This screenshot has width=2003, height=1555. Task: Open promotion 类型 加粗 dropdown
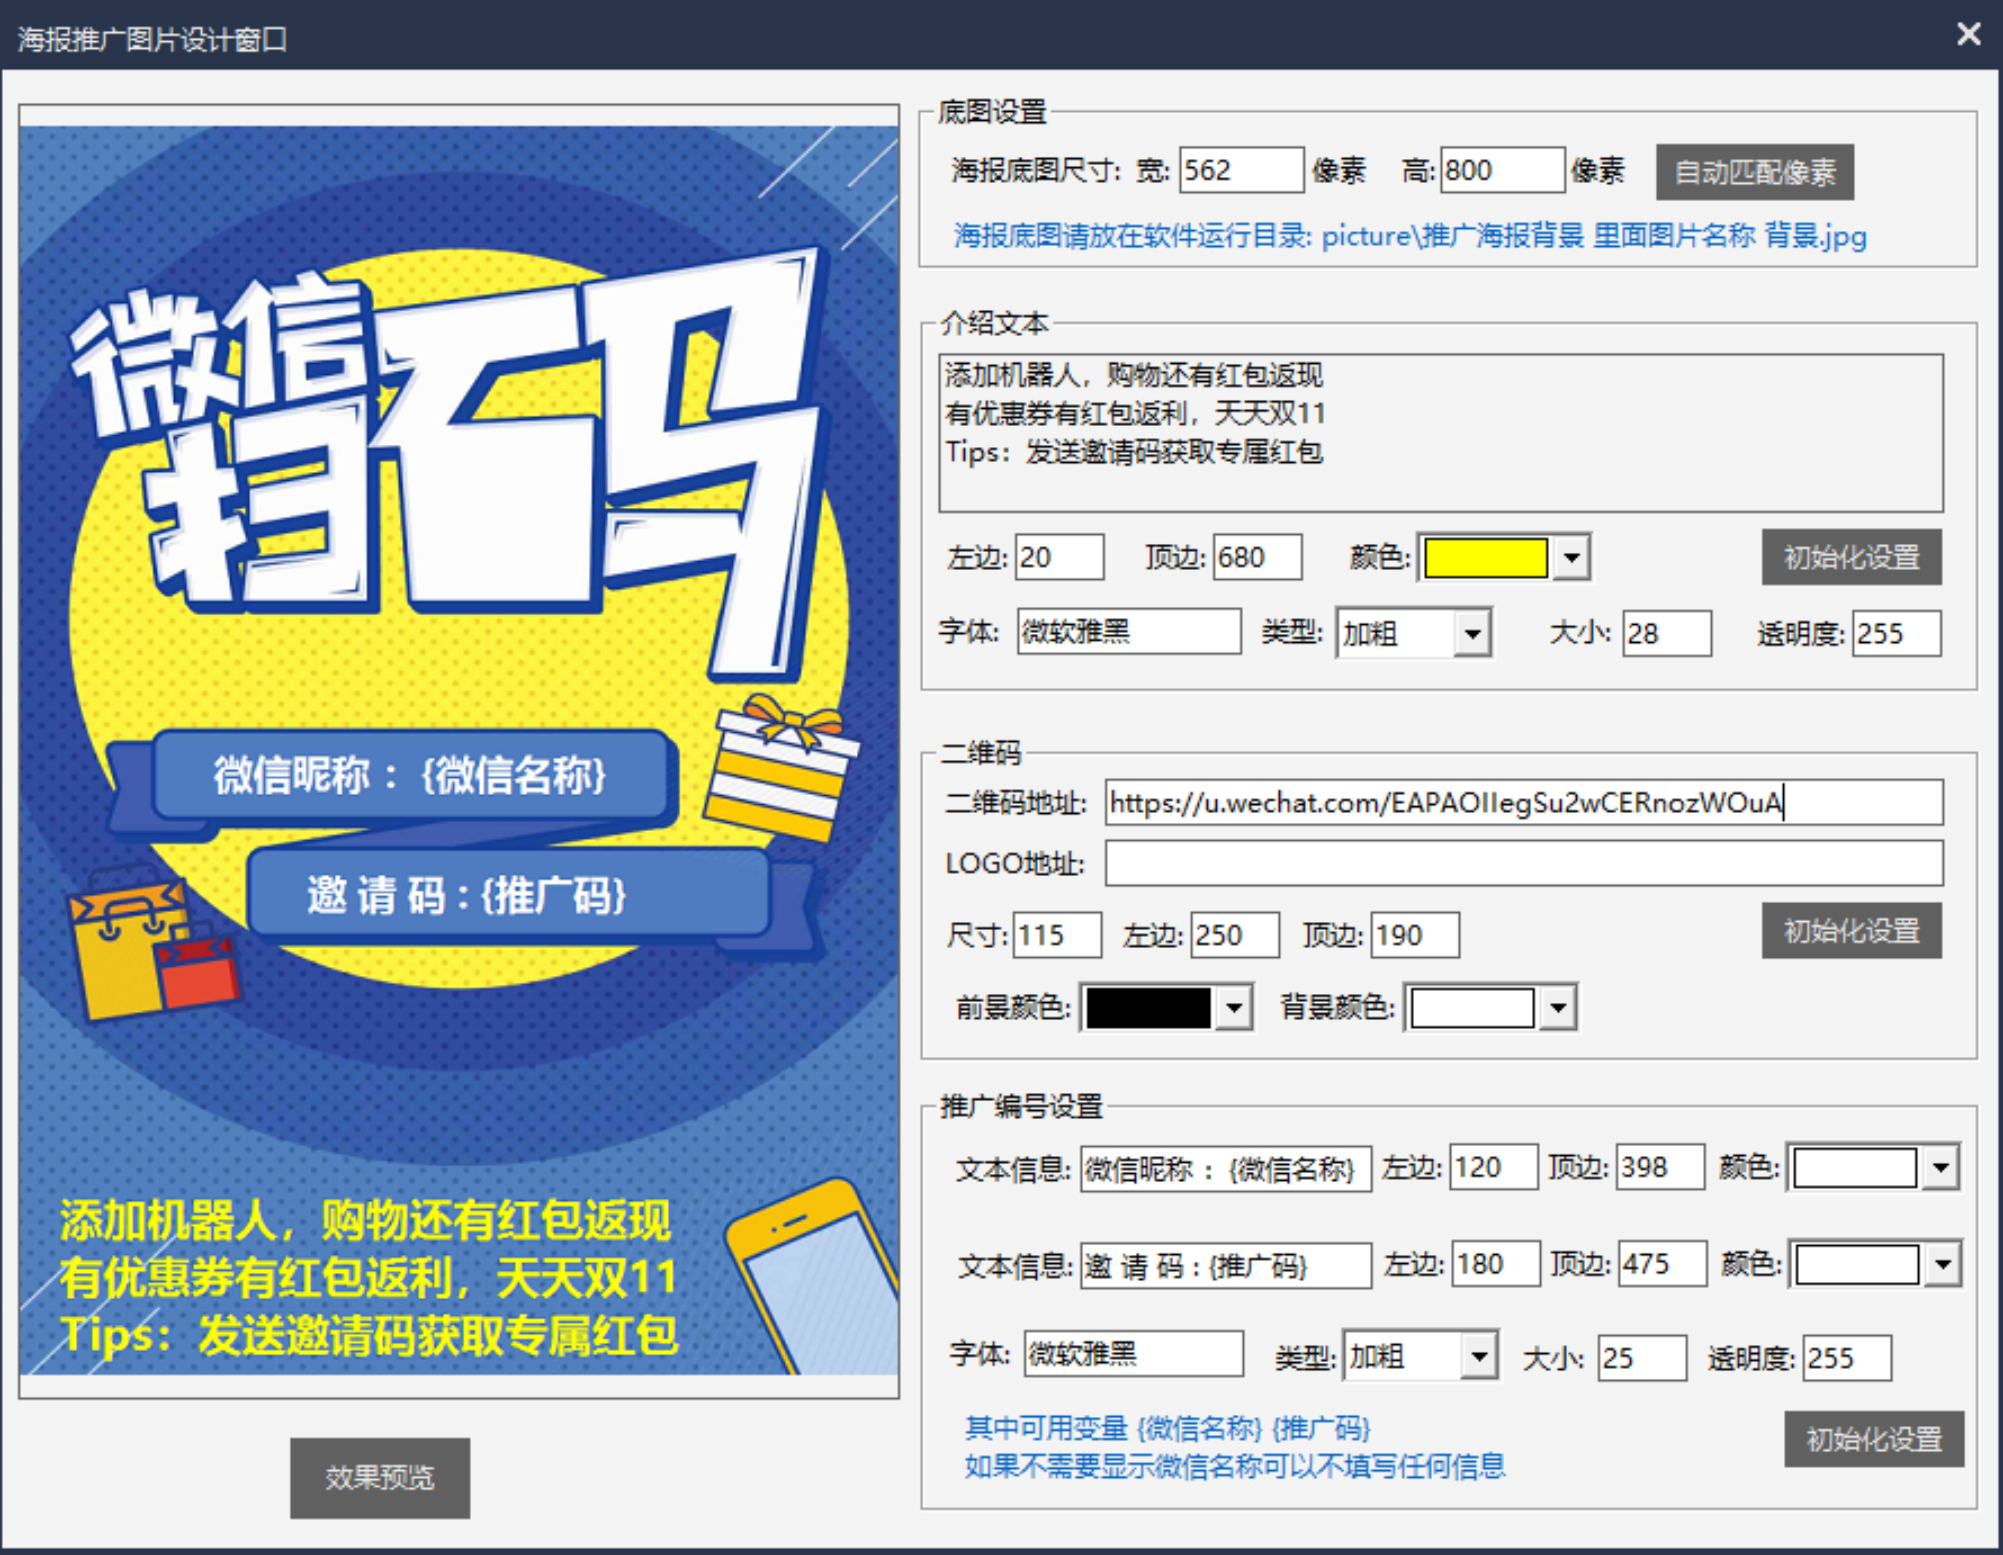pos(1479,1357)
